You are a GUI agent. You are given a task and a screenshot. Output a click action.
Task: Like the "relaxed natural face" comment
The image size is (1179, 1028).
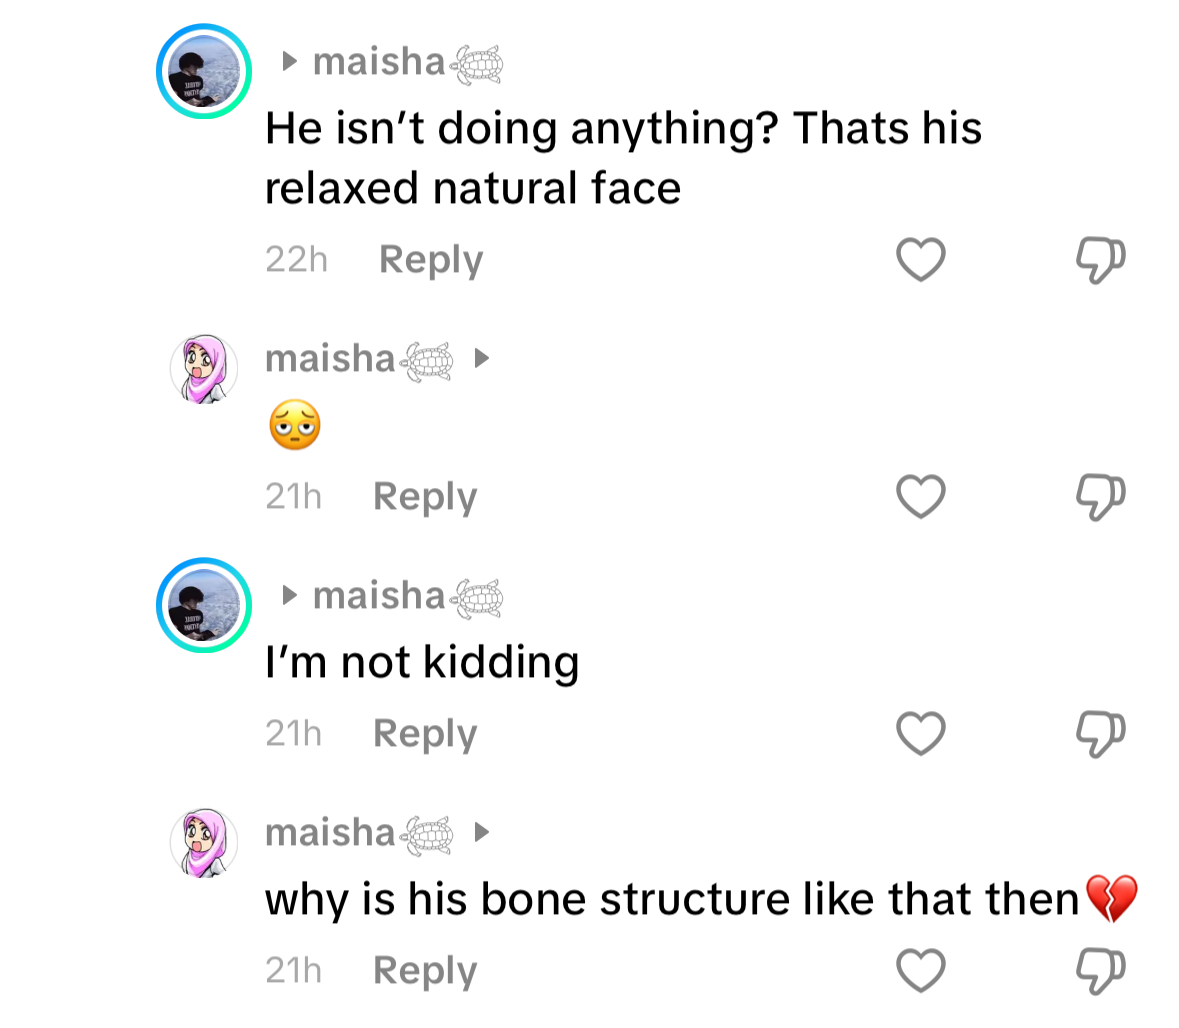click(920, 260)
